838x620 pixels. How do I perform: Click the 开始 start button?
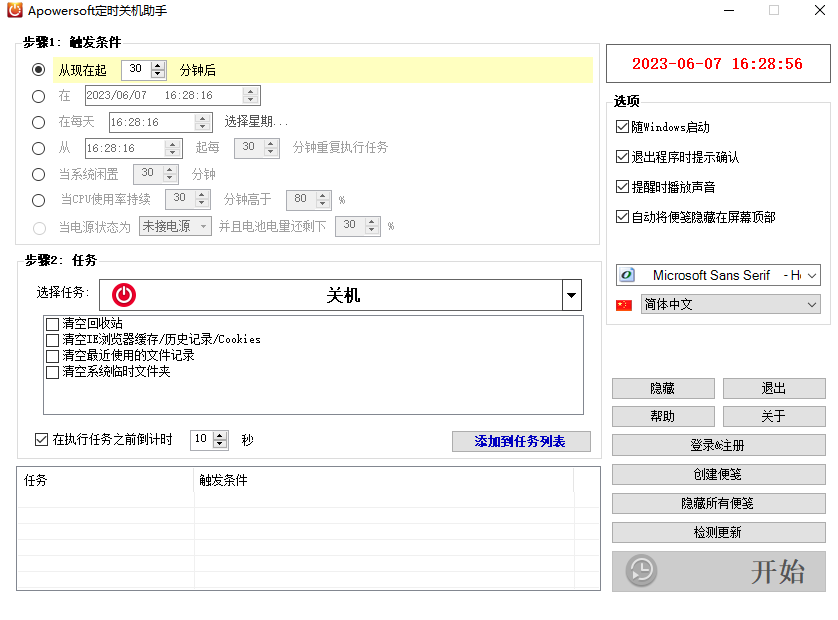(718, 571)
